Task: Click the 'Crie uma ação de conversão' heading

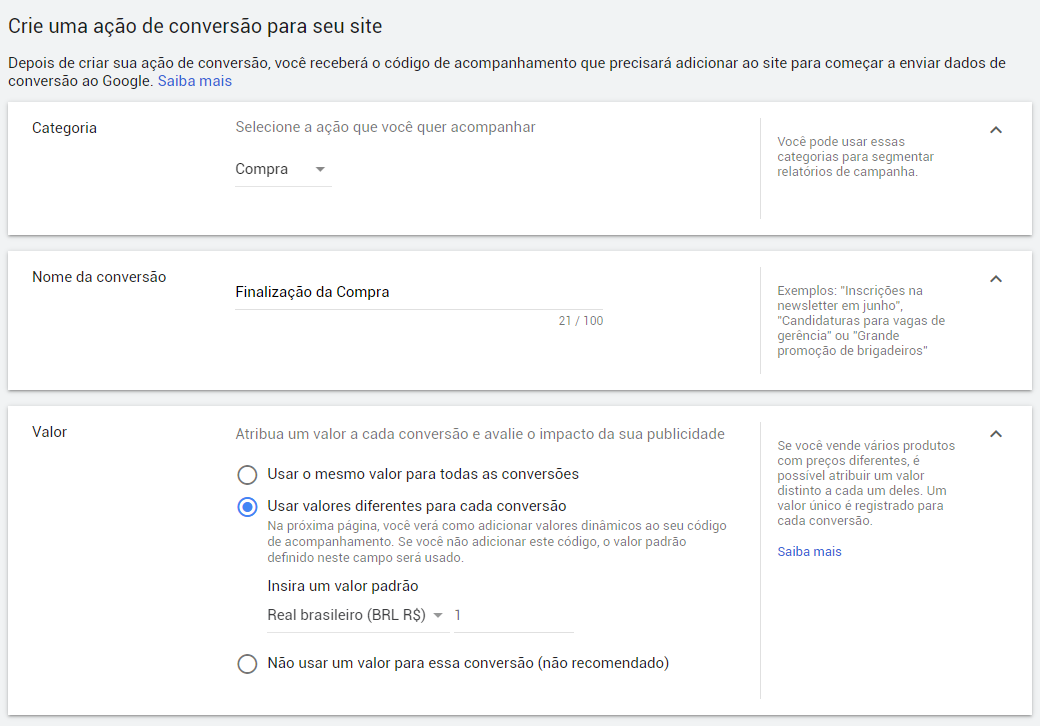Action: pyautogui.click(x=195, y=24)
